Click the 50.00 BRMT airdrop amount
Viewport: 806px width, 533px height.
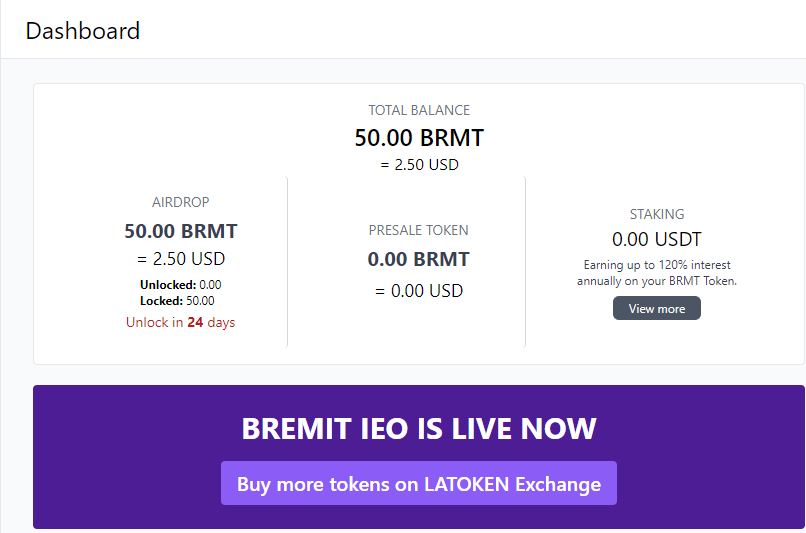click(x=181, y=231)
